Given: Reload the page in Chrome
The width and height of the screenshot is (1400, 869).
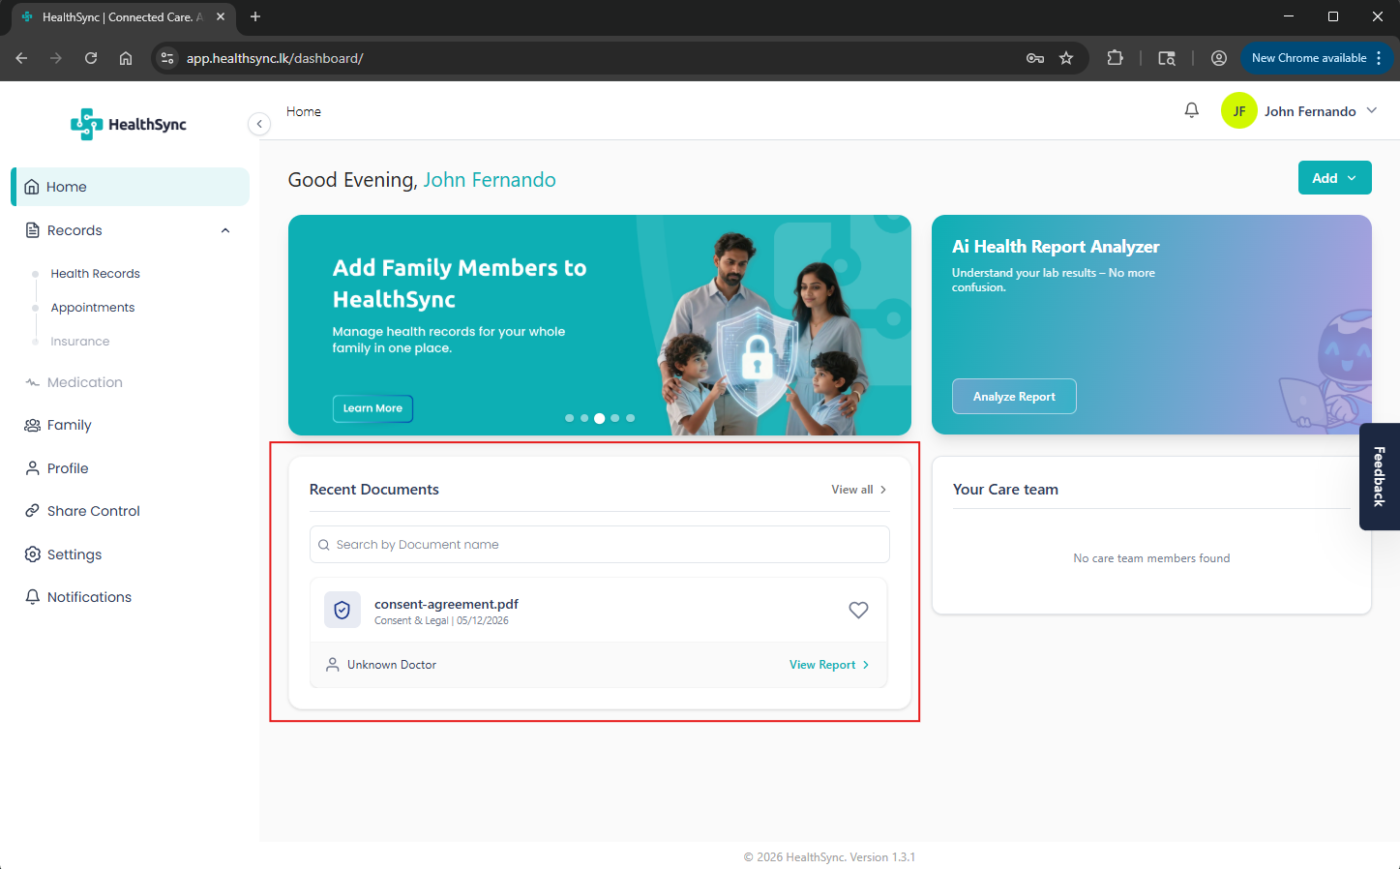Looking at the screenshot, I should 91,58.
